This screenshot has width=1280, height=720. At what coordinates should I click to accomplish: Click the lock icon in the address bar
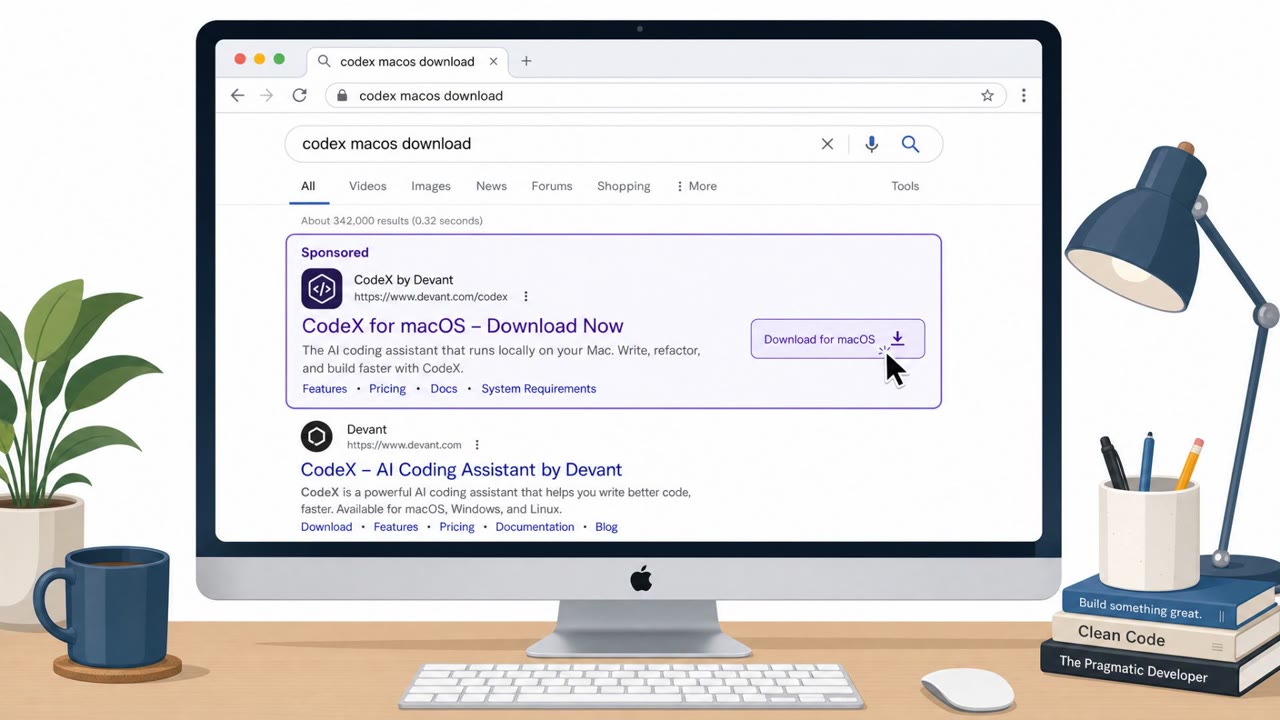tap(342, 96)
